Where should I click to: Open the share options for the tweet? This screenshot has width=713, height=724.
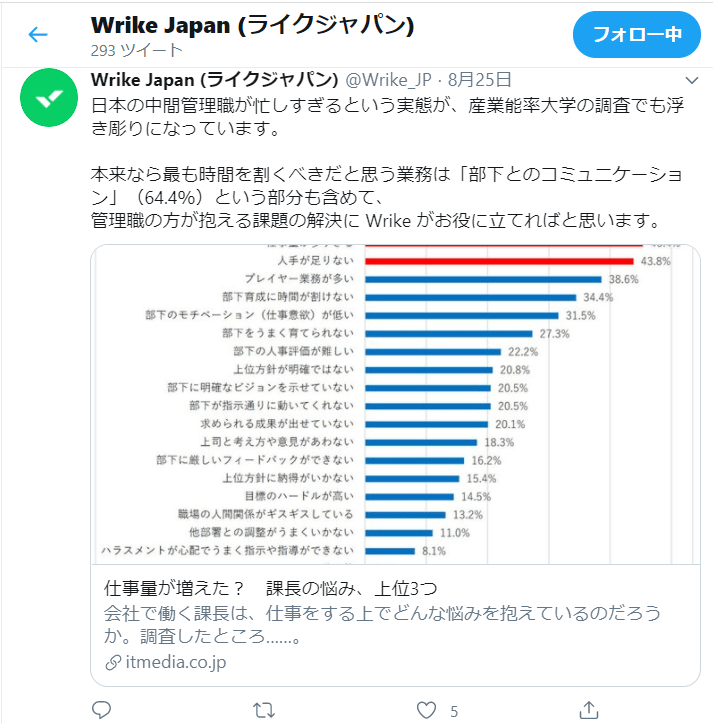click(x=590, y=710)
